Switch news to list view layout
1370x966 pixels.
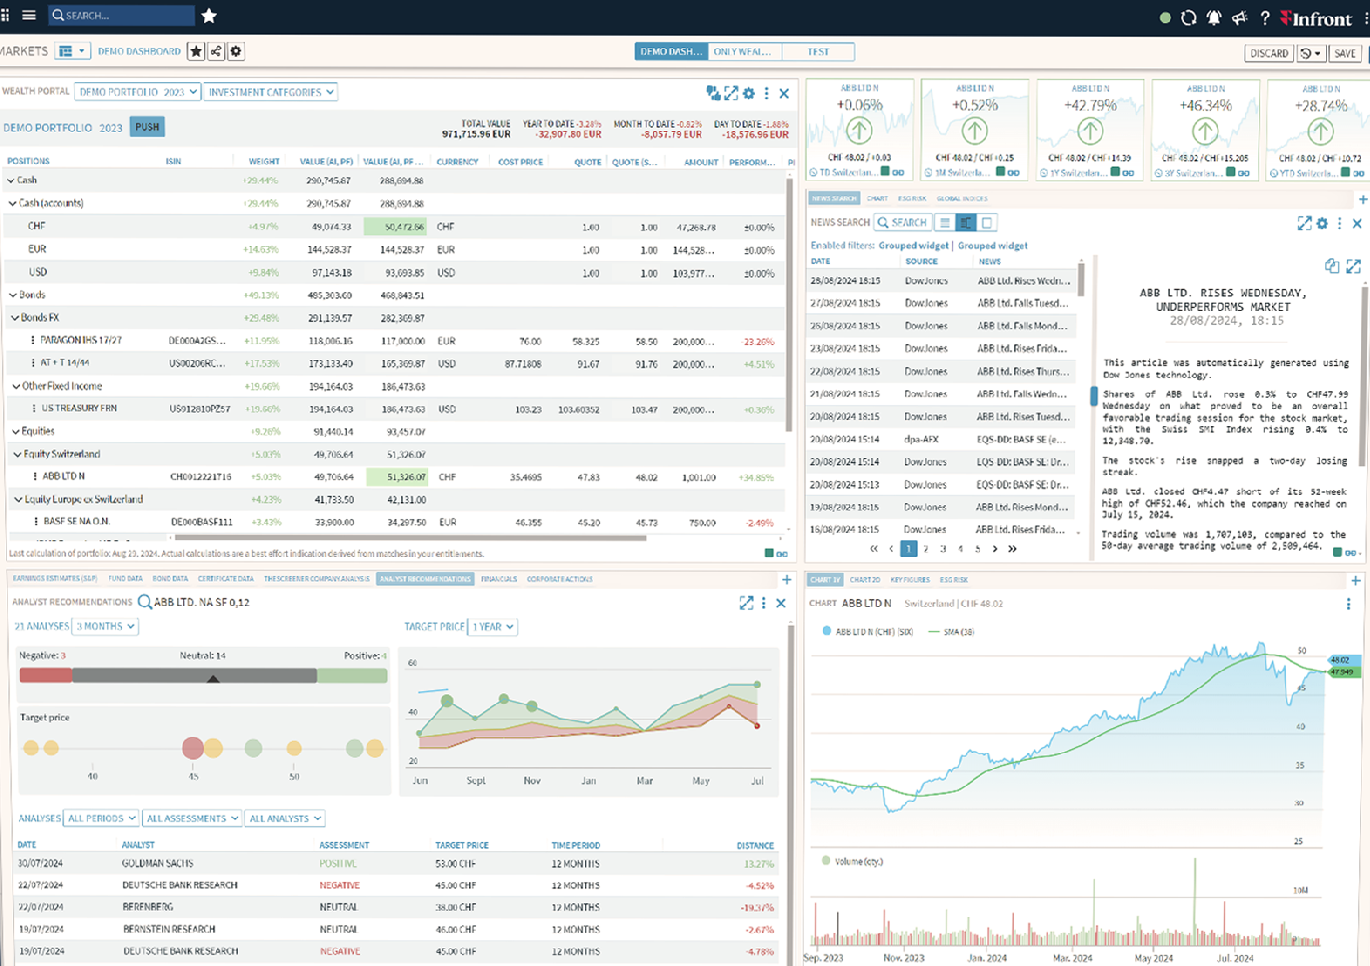point(945,223)
